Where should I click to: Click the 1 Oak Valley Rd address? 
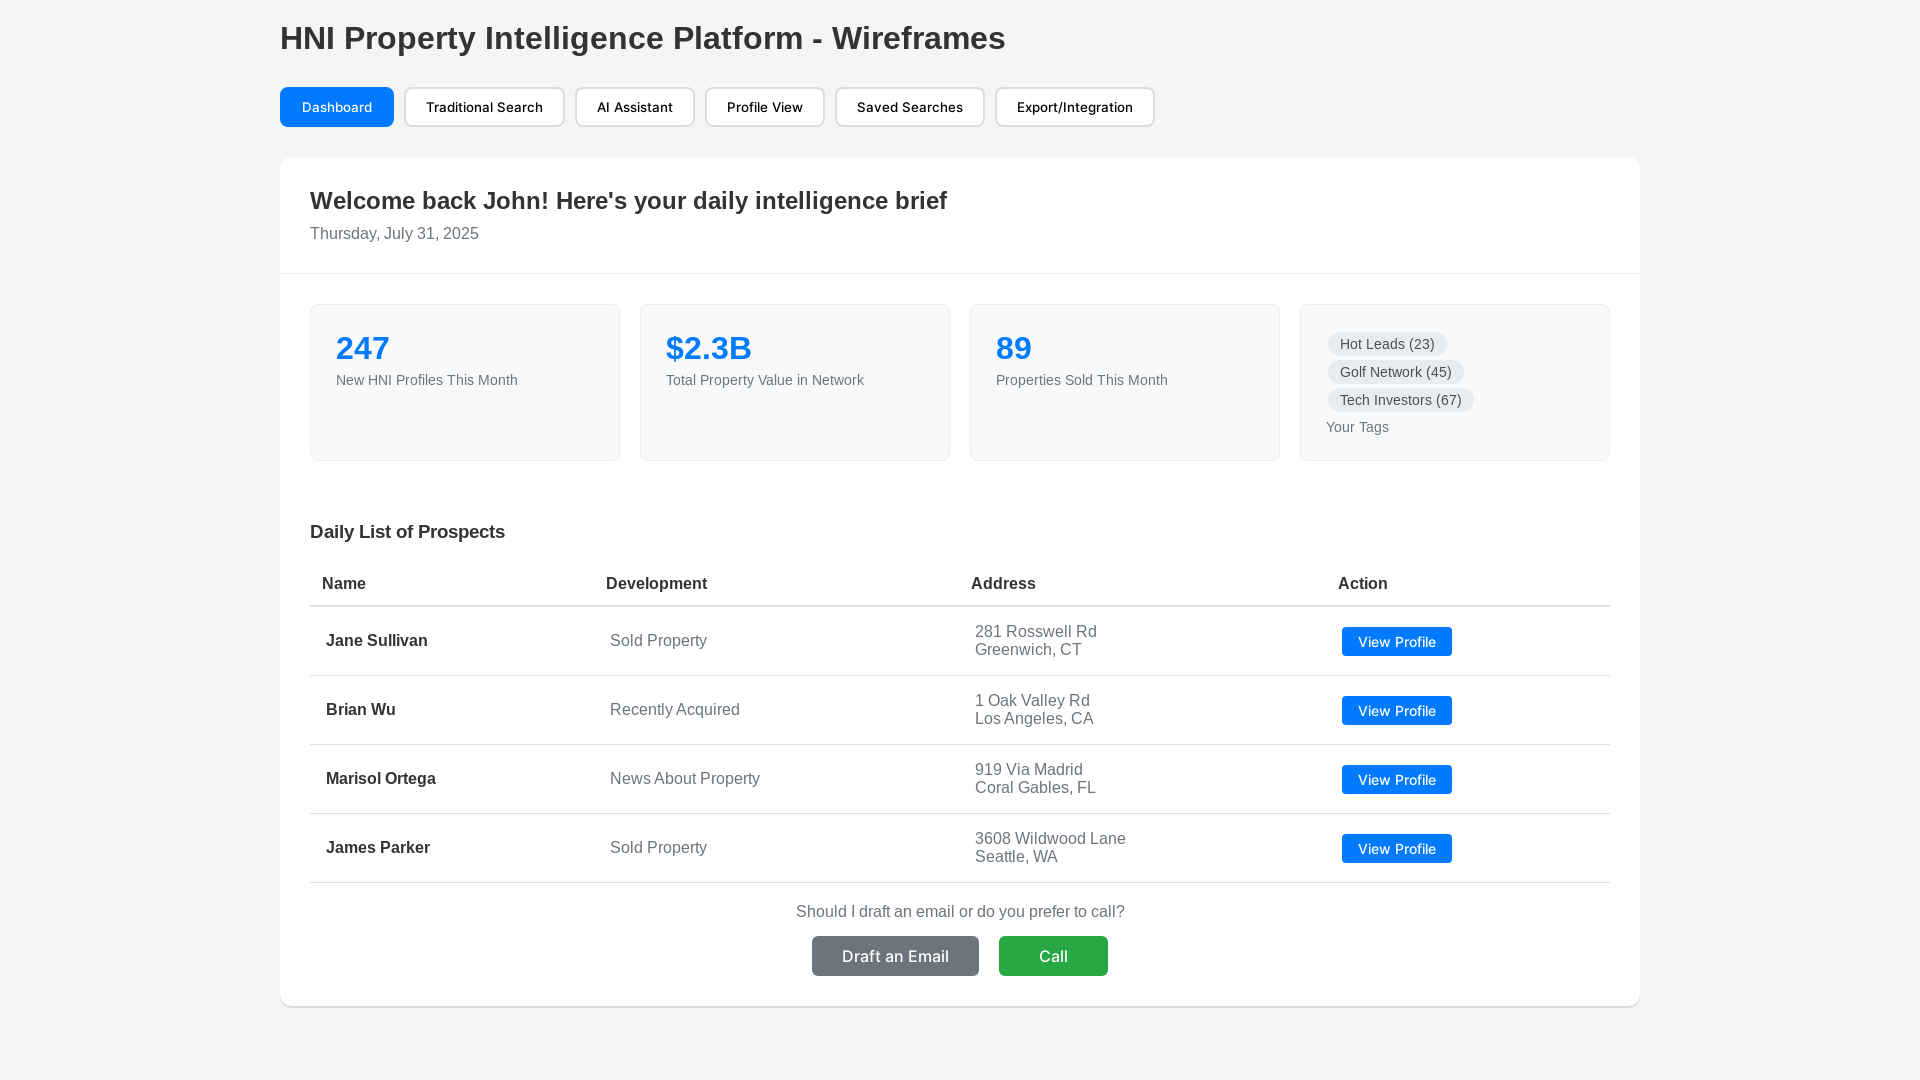click(1034, 710)
